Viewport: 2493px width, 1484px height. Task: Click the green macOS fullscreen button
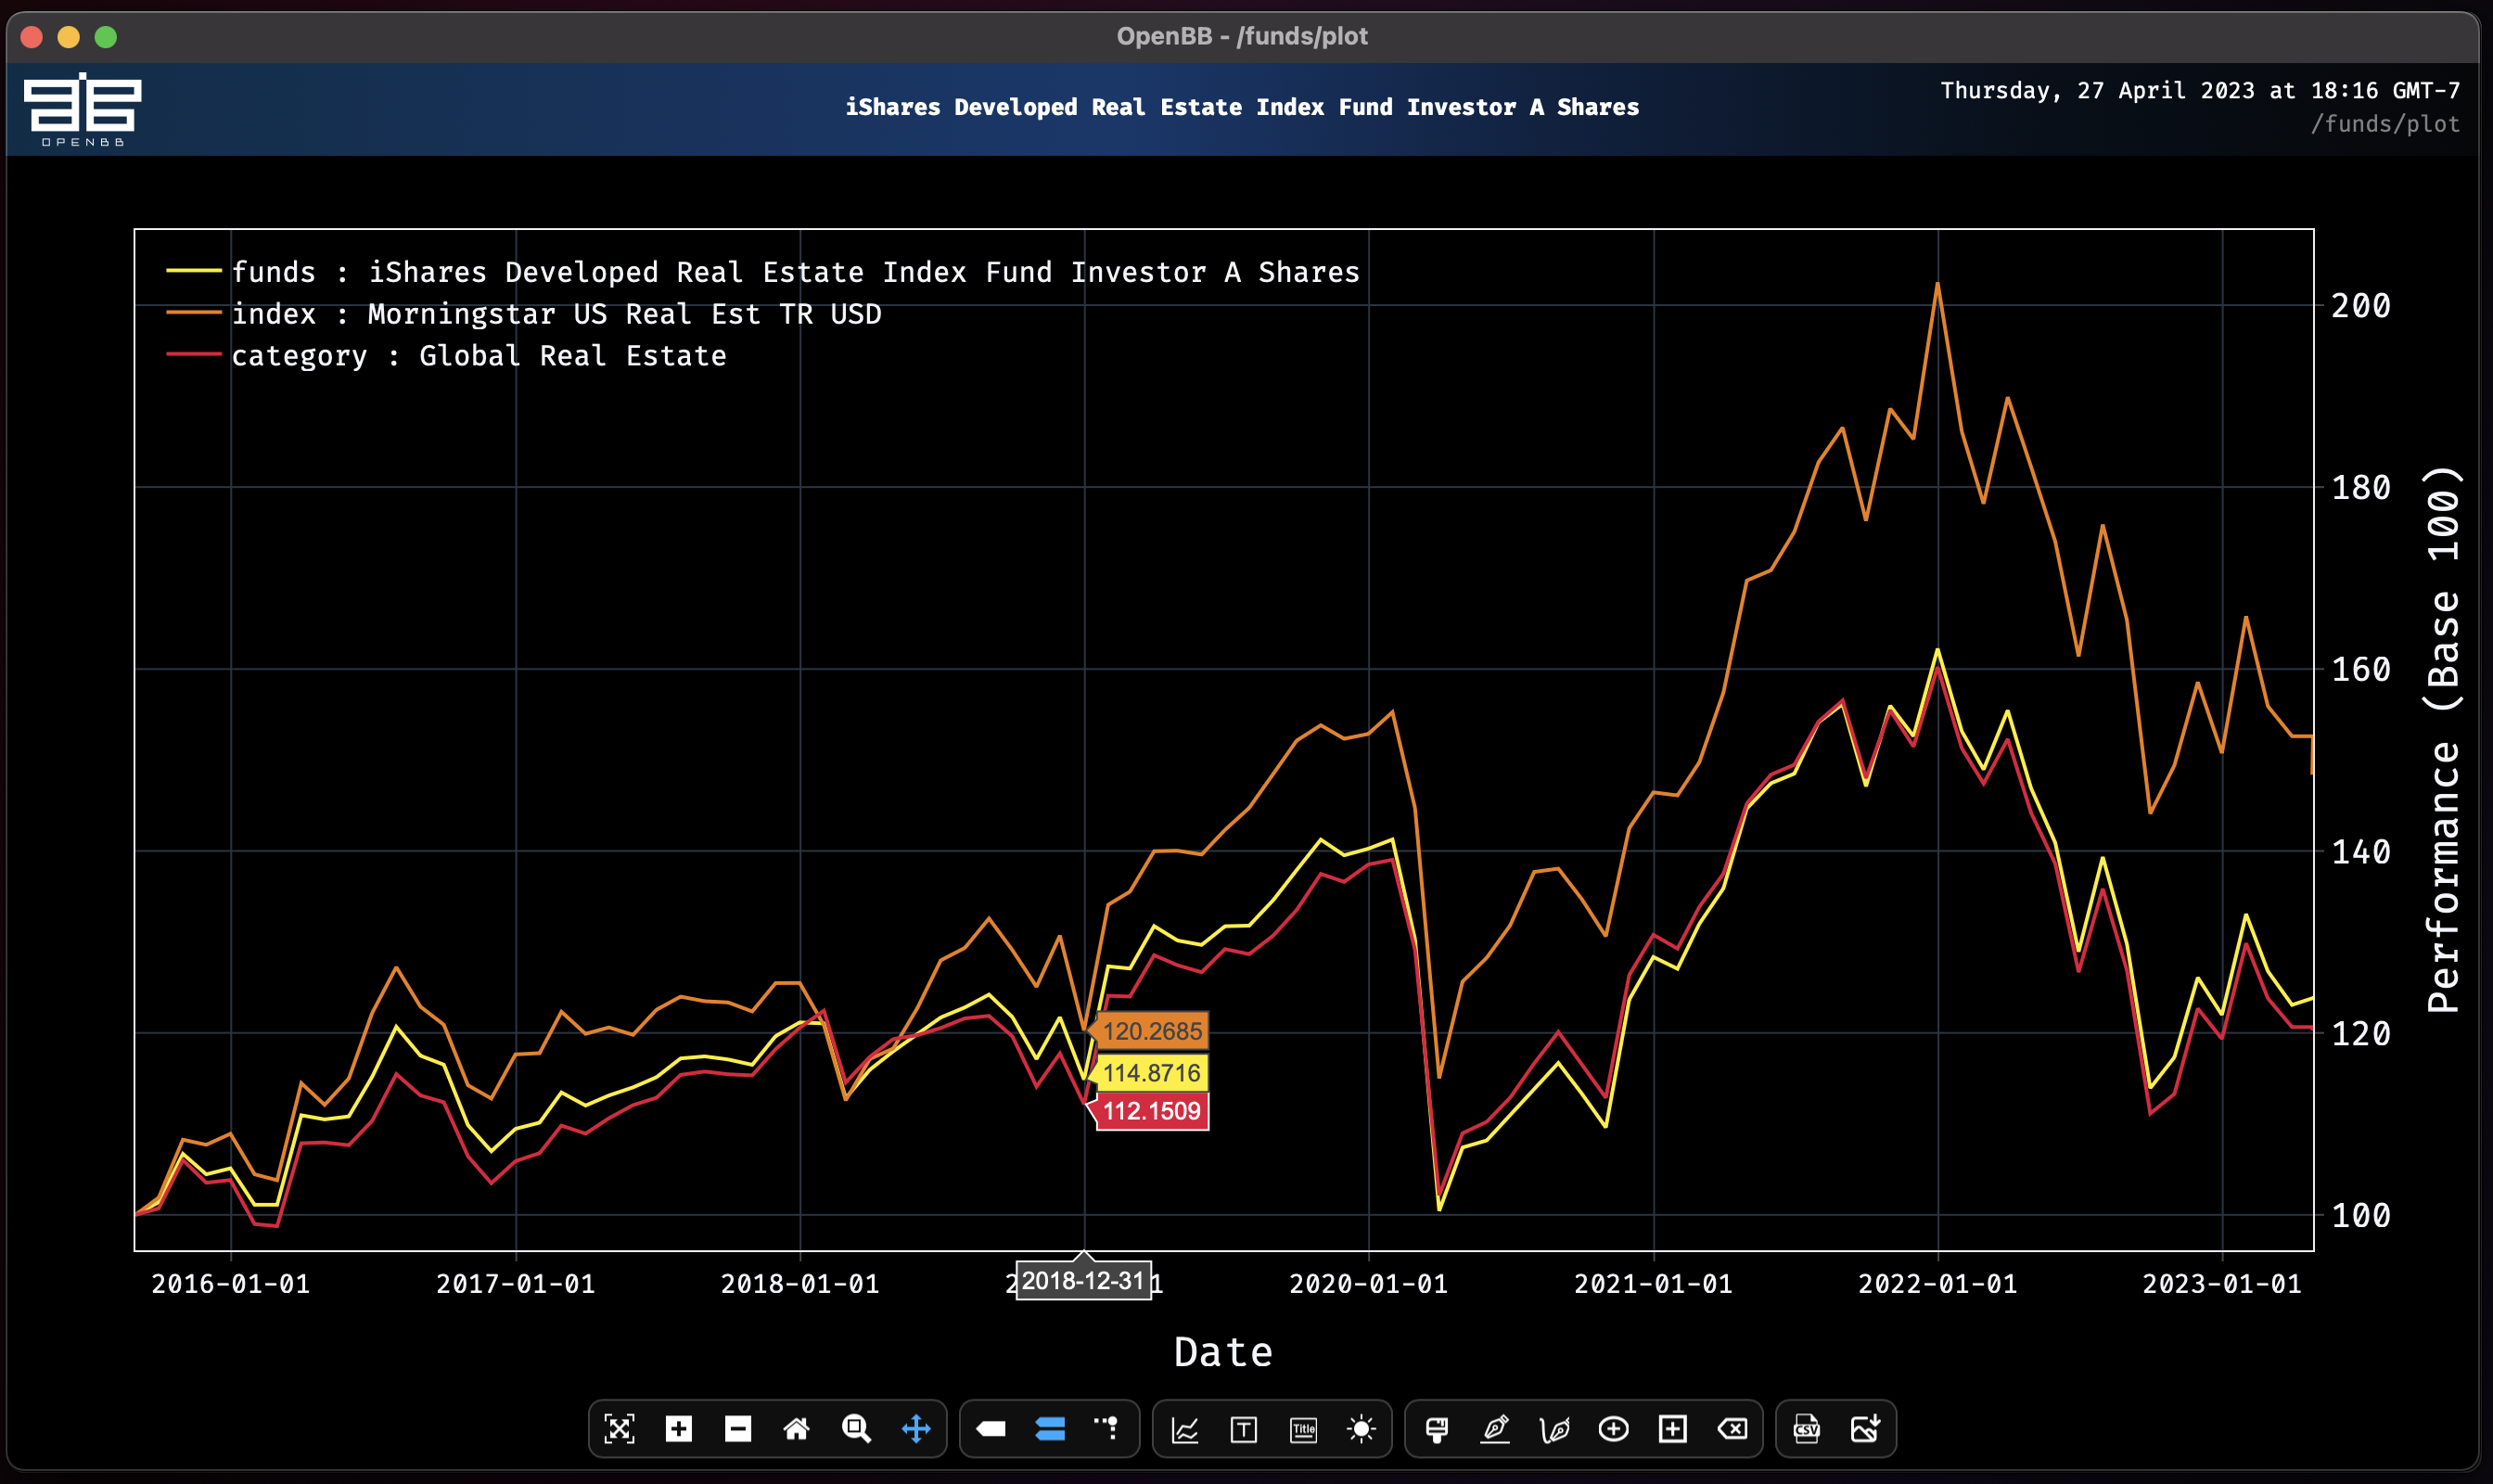(x=106, y=37)
